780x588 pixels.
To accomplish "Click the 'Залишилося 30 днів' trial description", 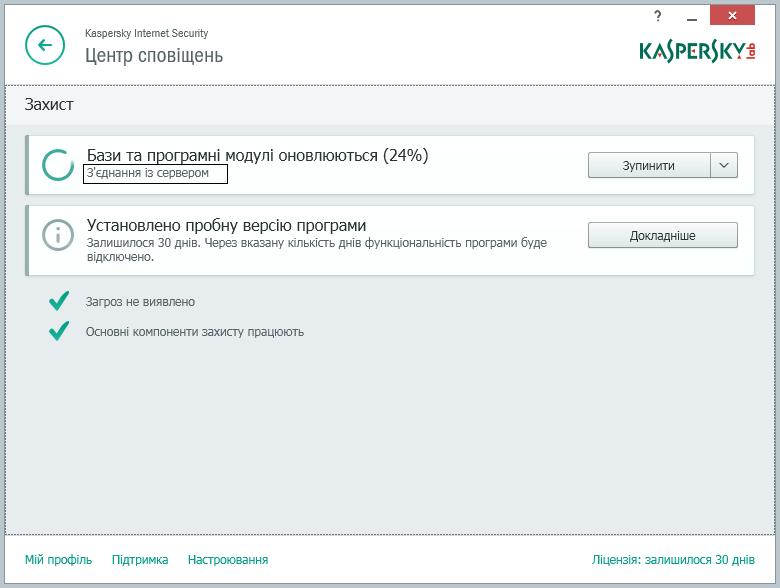I will tap(317, 250).
